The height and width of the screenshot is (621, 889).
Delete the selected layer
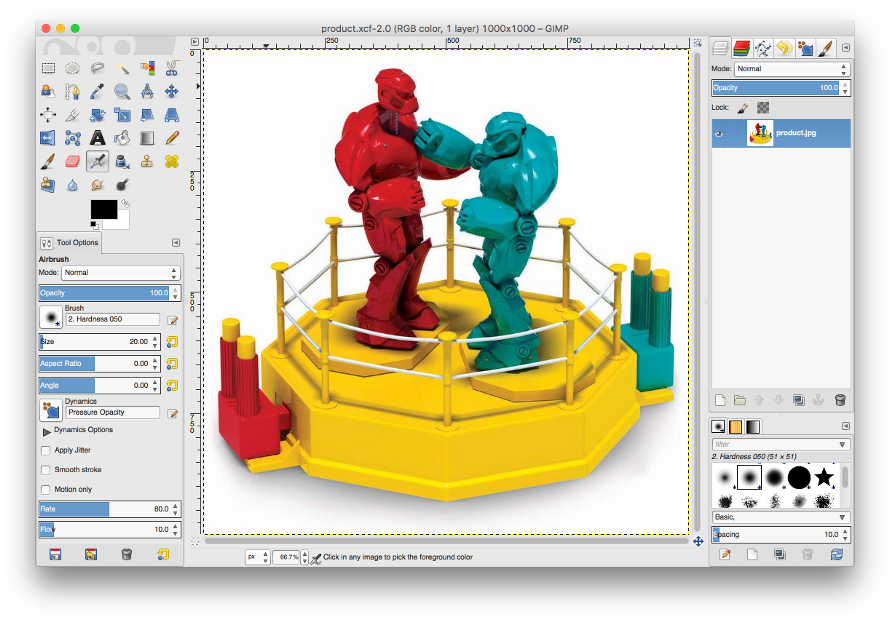tap(842, 399)
